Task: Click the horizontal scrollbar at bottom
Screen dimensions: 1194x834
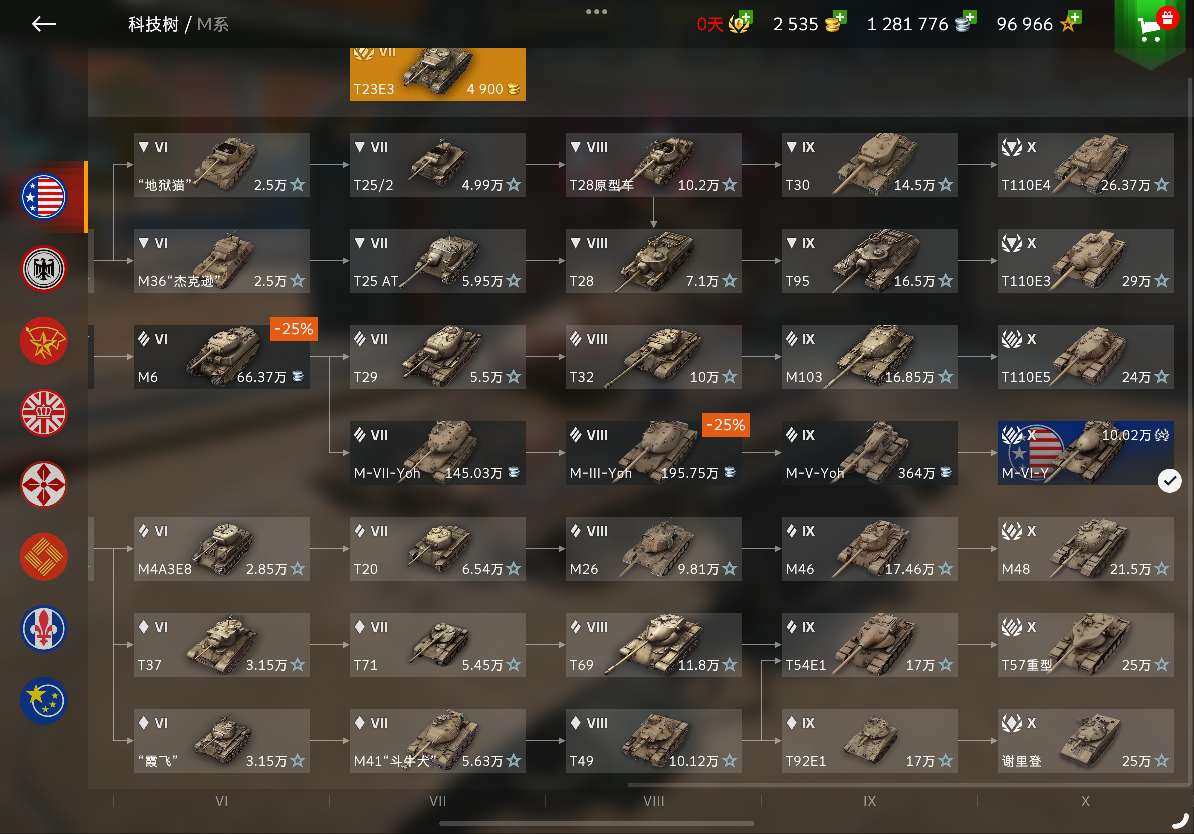Action: click(x=596, y=823)
